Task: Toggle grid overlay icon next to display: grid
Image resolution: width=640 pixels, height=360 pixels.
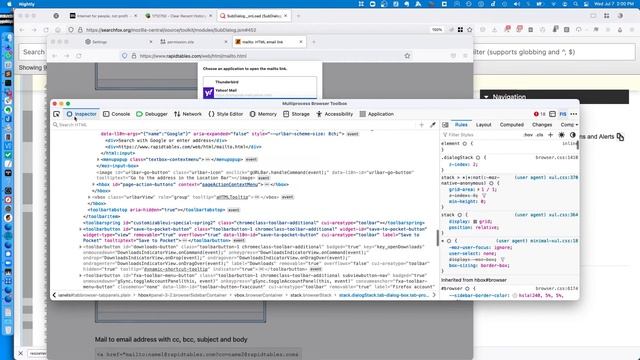Action: 475,222
